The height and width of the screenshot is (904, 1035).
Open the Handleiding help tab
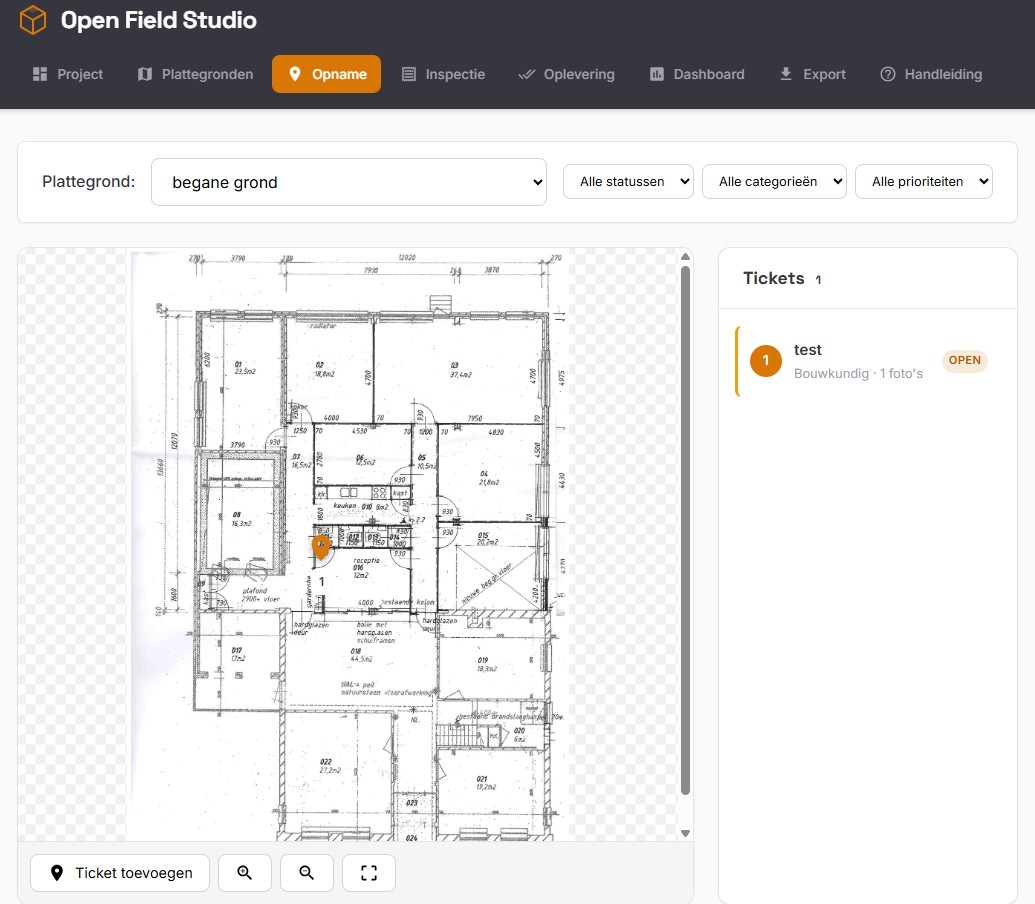[x=930, y=74]
